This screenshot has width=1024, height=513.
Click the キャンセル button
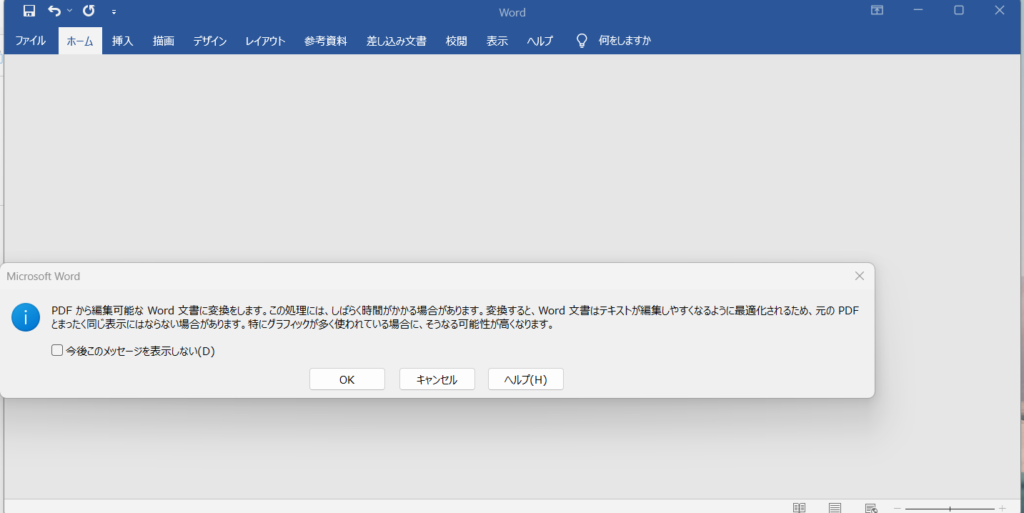point(437,379)
